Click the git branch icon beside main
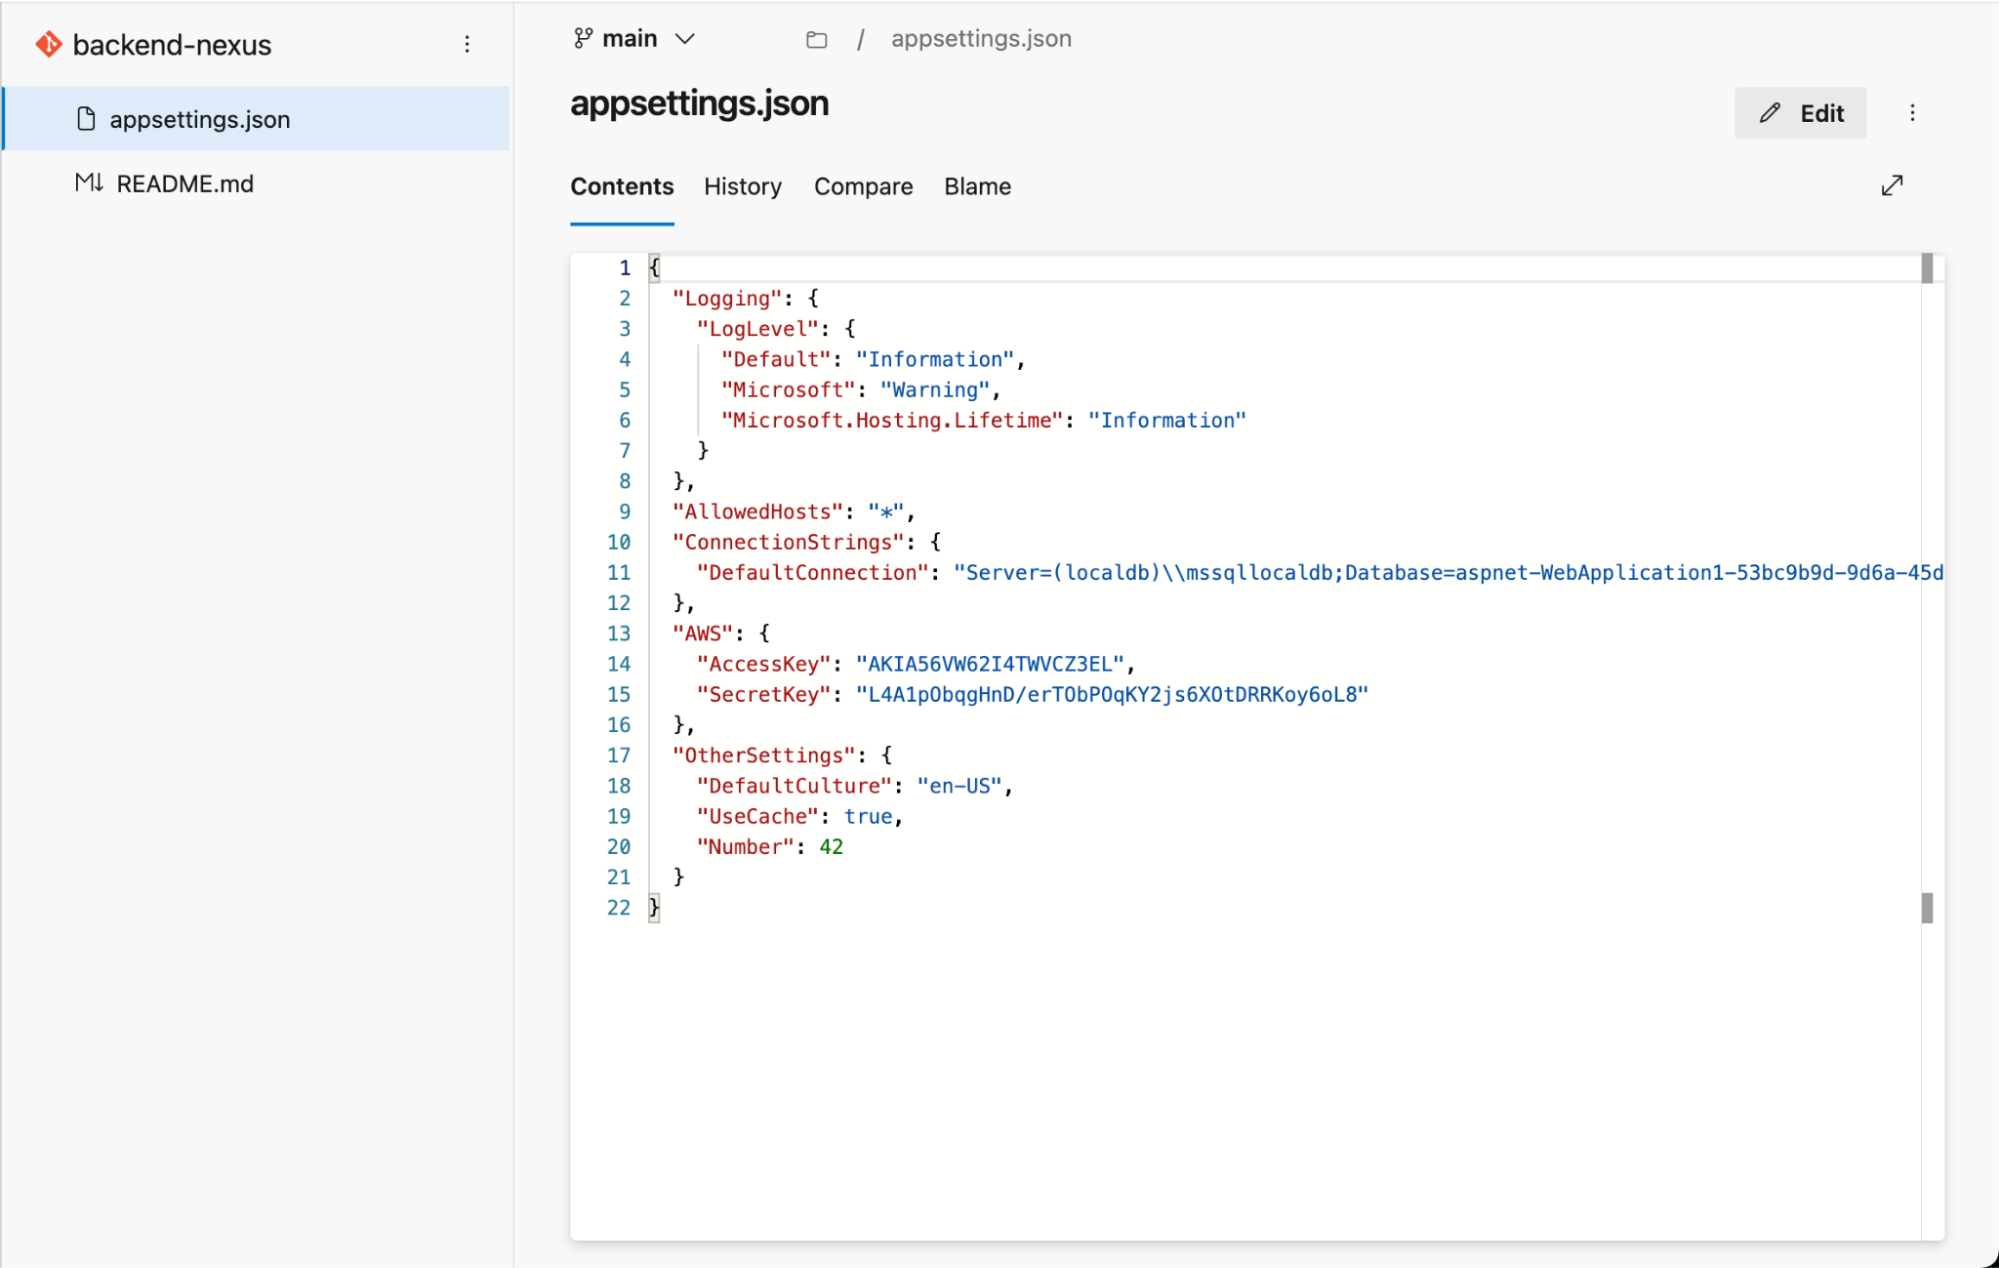 pos(583,38)
